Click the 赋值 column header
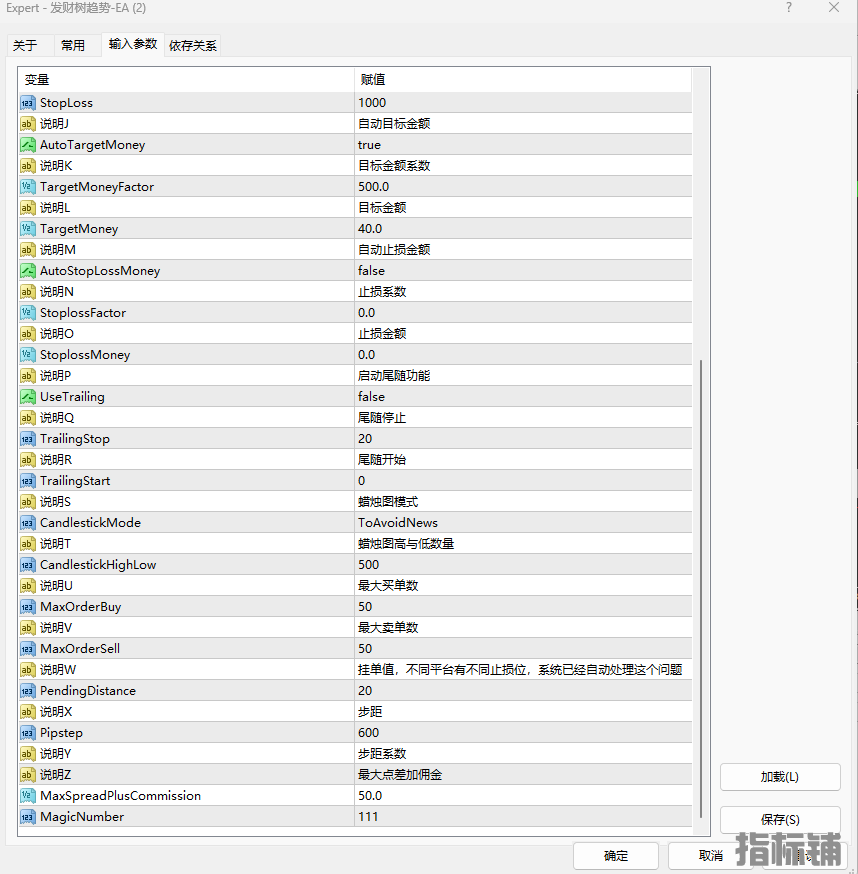Screen dimensions: 858x874 [523, 80]
